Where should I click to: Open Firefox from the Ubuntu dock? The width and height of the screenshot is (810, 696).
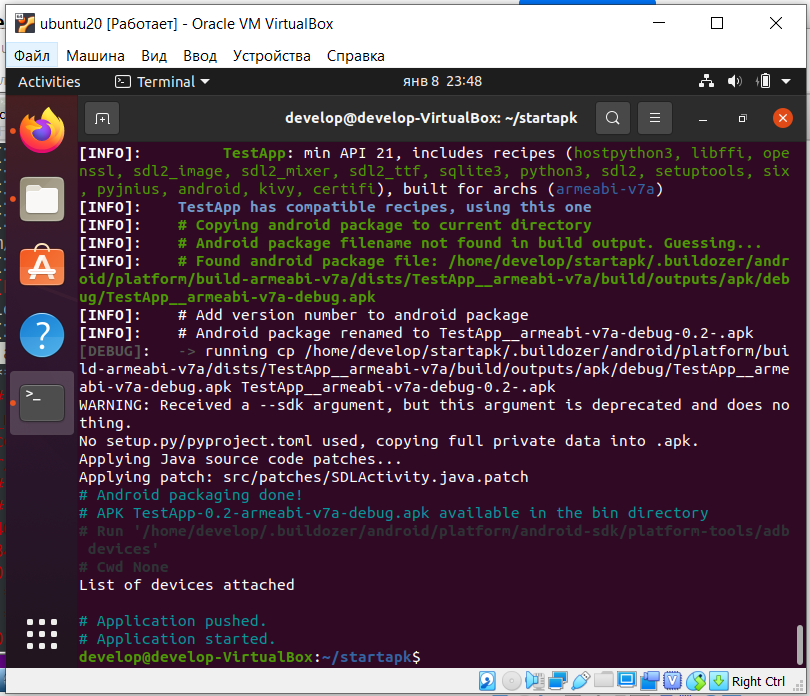pyautogui.click(x=42, y=130)
